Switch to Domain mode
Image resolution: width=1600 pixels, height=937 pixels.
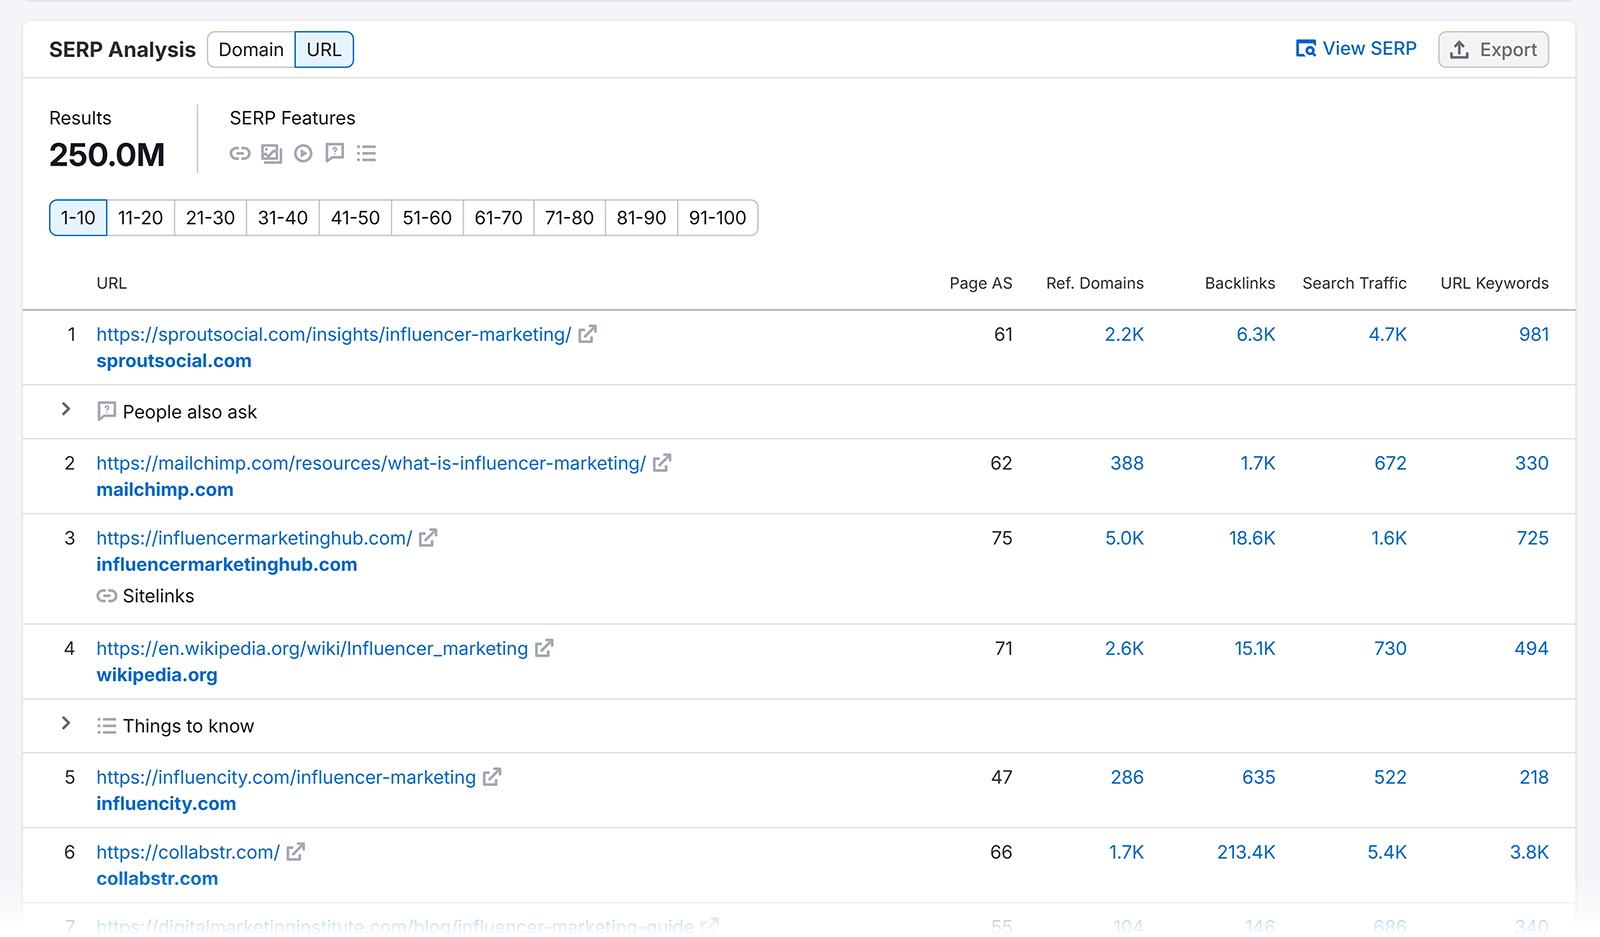click(x=250, y=49)
